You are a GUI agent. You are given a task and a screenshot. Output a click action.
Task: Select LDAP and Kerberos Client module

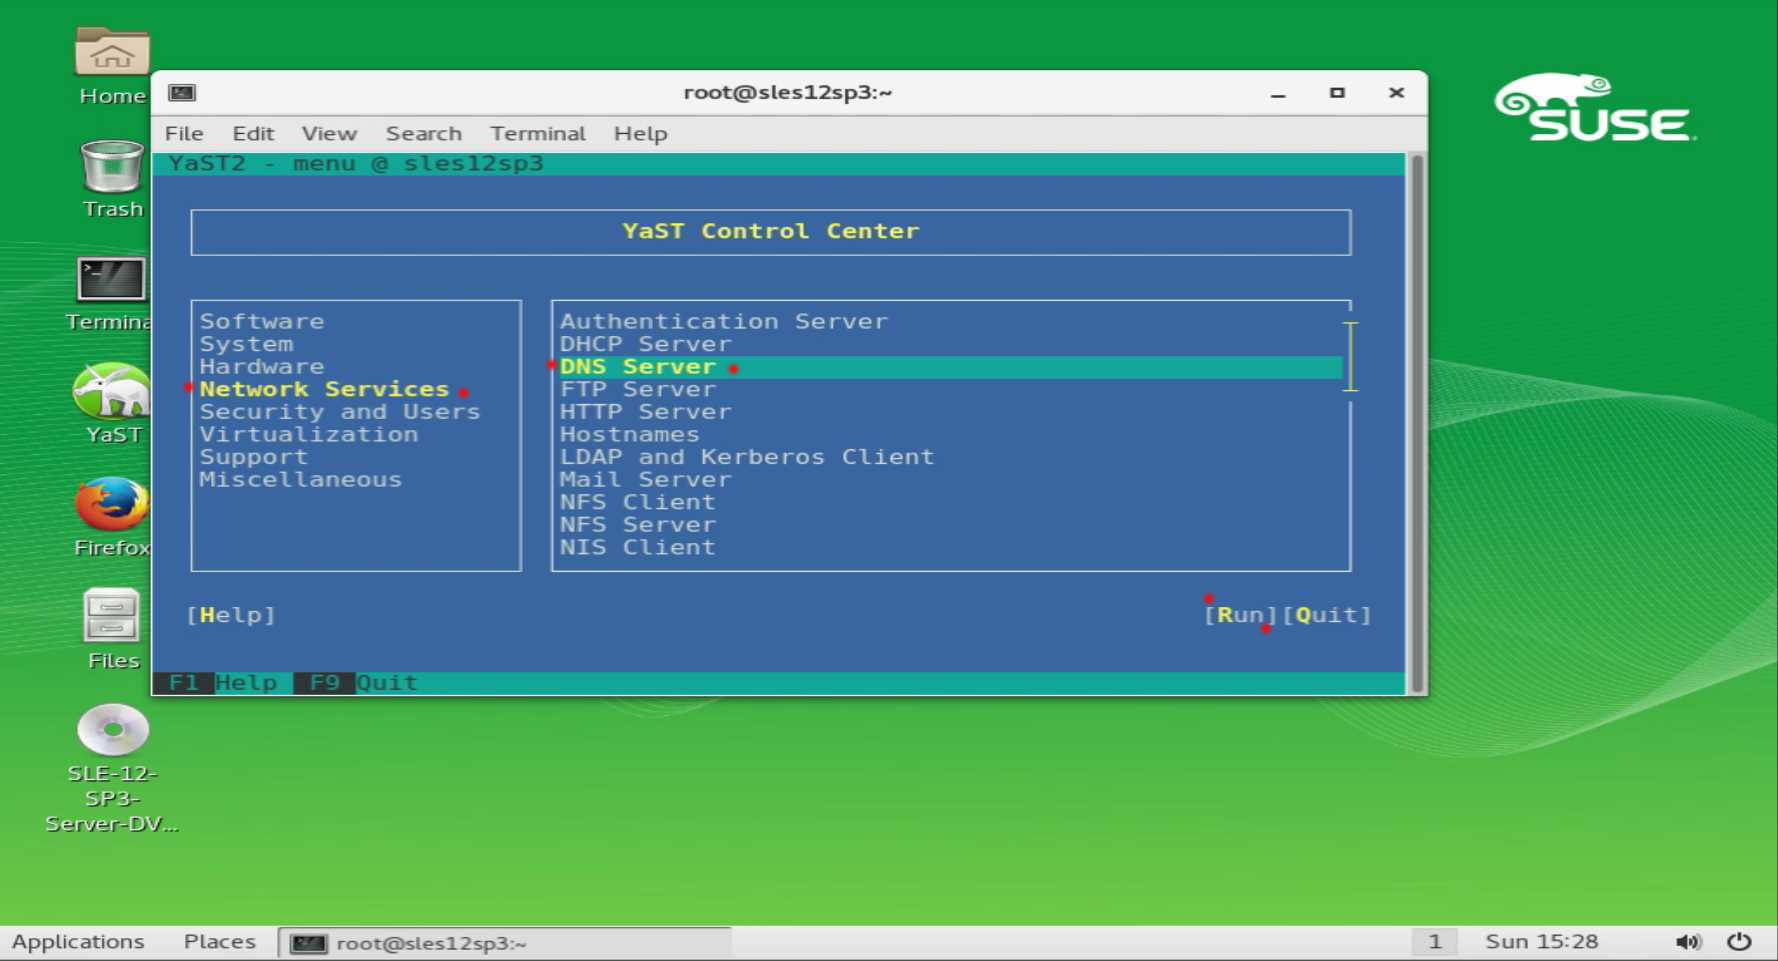747,457
